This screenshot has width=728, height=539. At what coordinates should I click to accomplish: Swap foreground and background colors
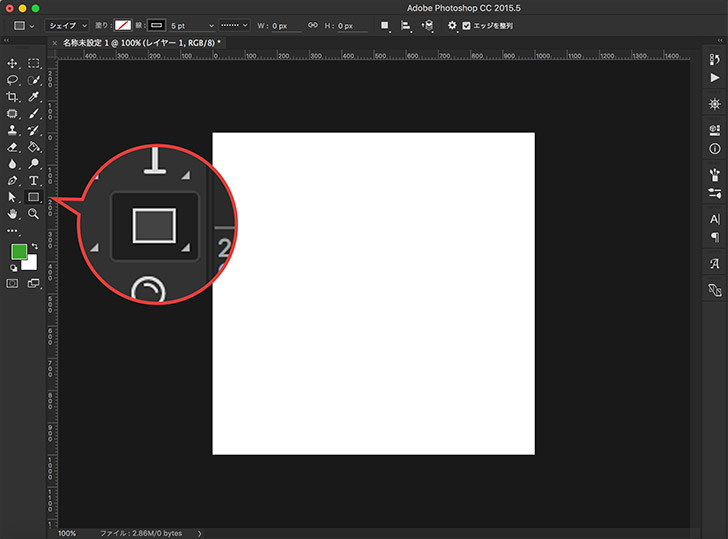pyautogui.click(x=35, y=247)
